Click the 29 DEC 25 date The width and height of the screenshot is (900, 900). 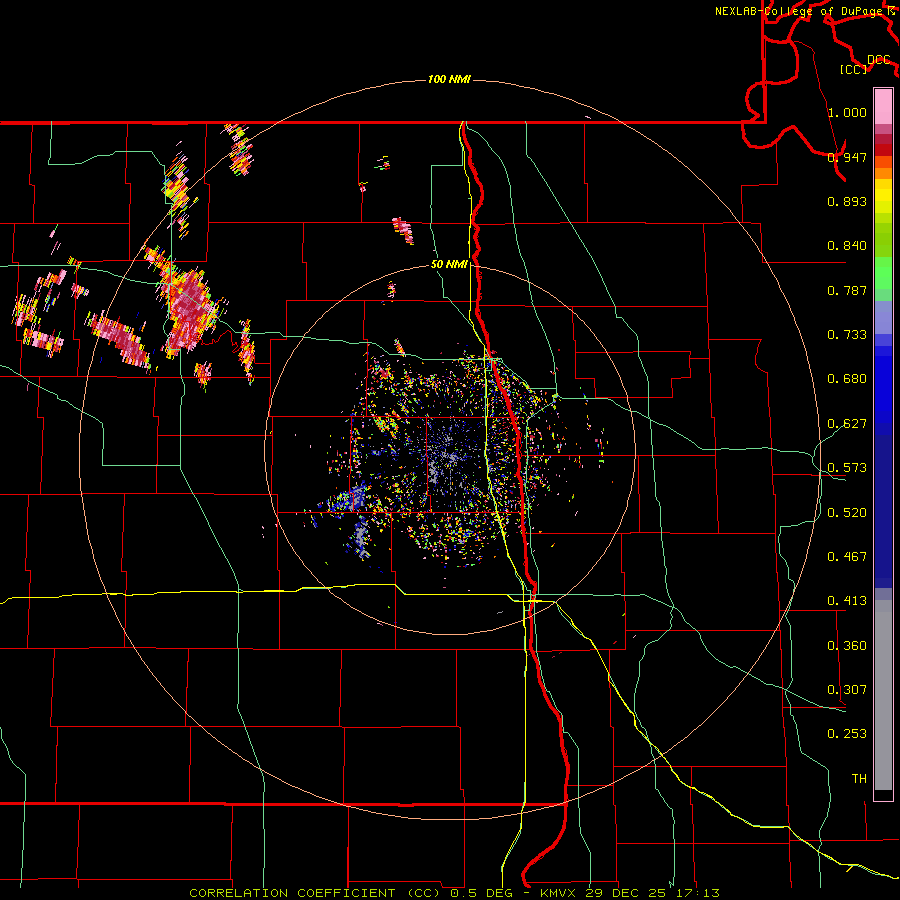[626, 893]
